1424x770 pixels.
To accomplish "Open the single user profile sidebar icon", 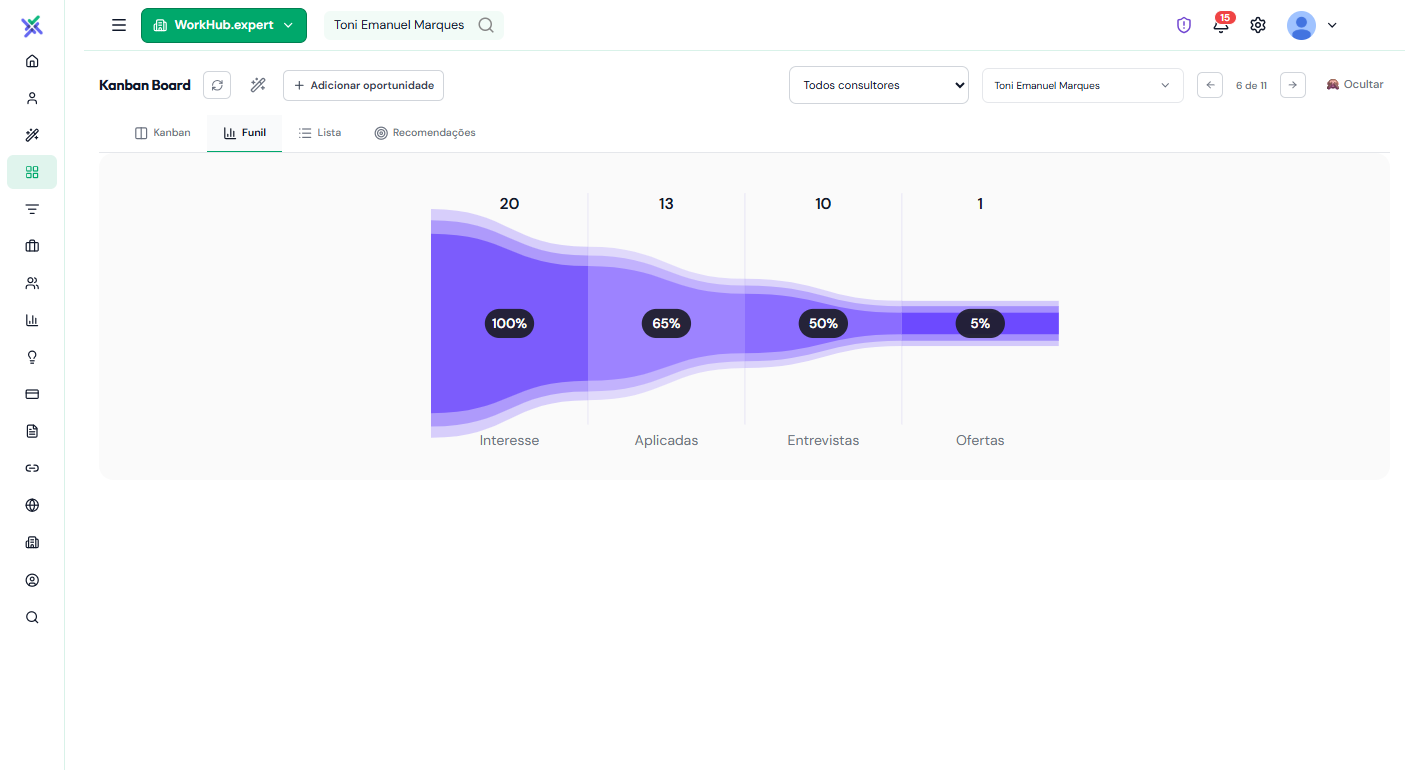I will click(x=32, y=98).
